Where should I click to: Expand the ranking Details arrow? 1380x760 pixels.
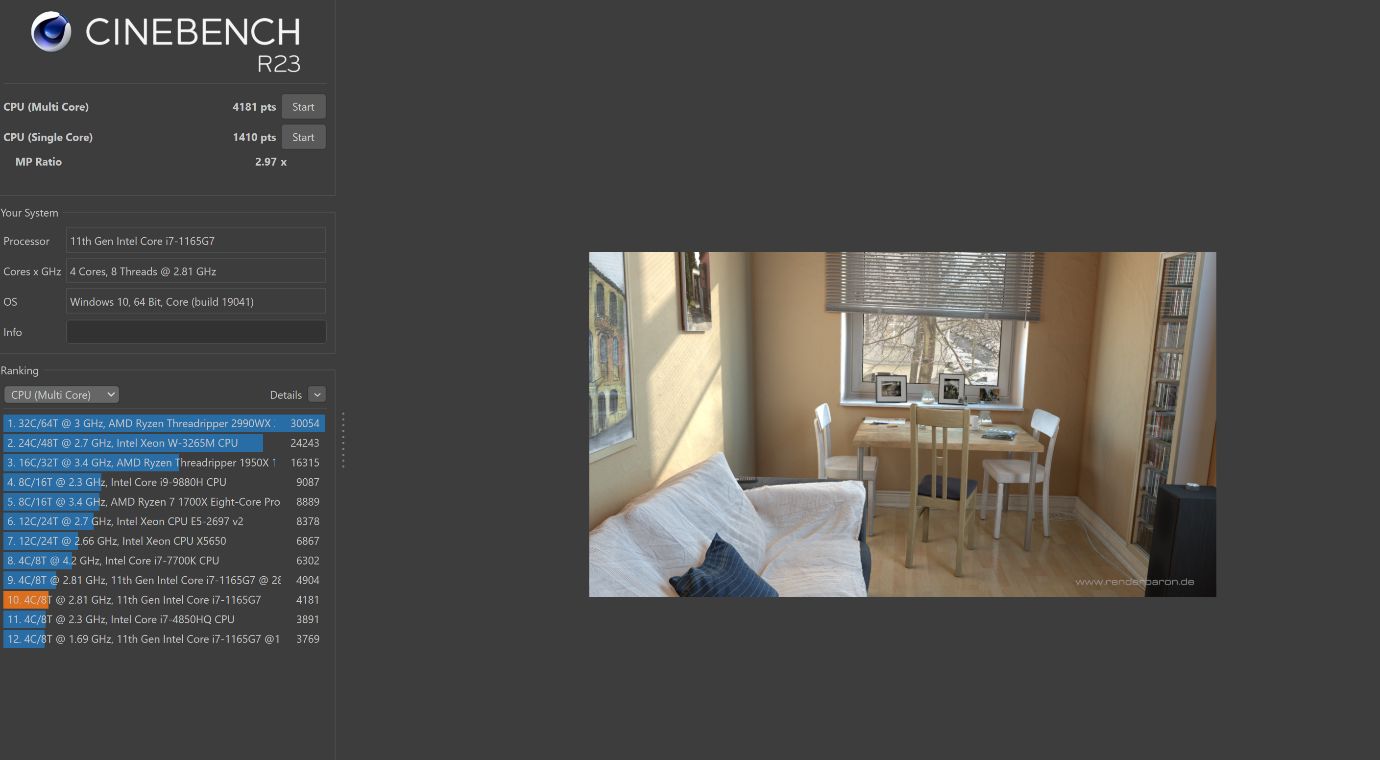(x=317, y=395)
